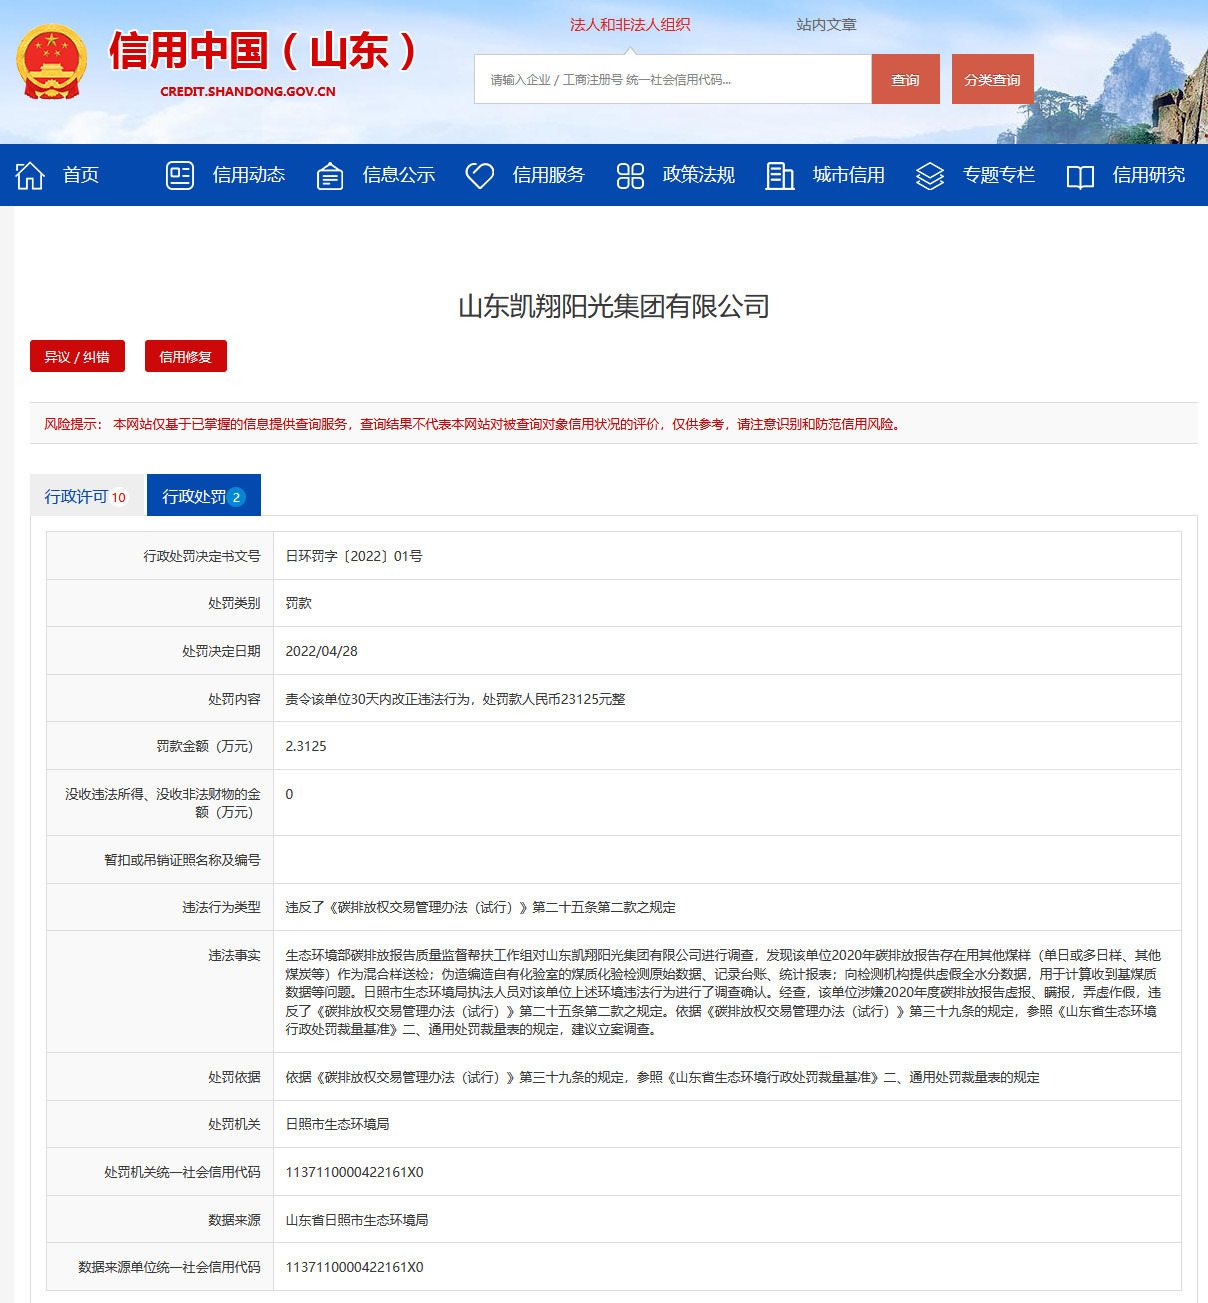Click the 行政处罚决定书文号 row label
This screenshot has width=1208, height=1303.
point(202,556)
